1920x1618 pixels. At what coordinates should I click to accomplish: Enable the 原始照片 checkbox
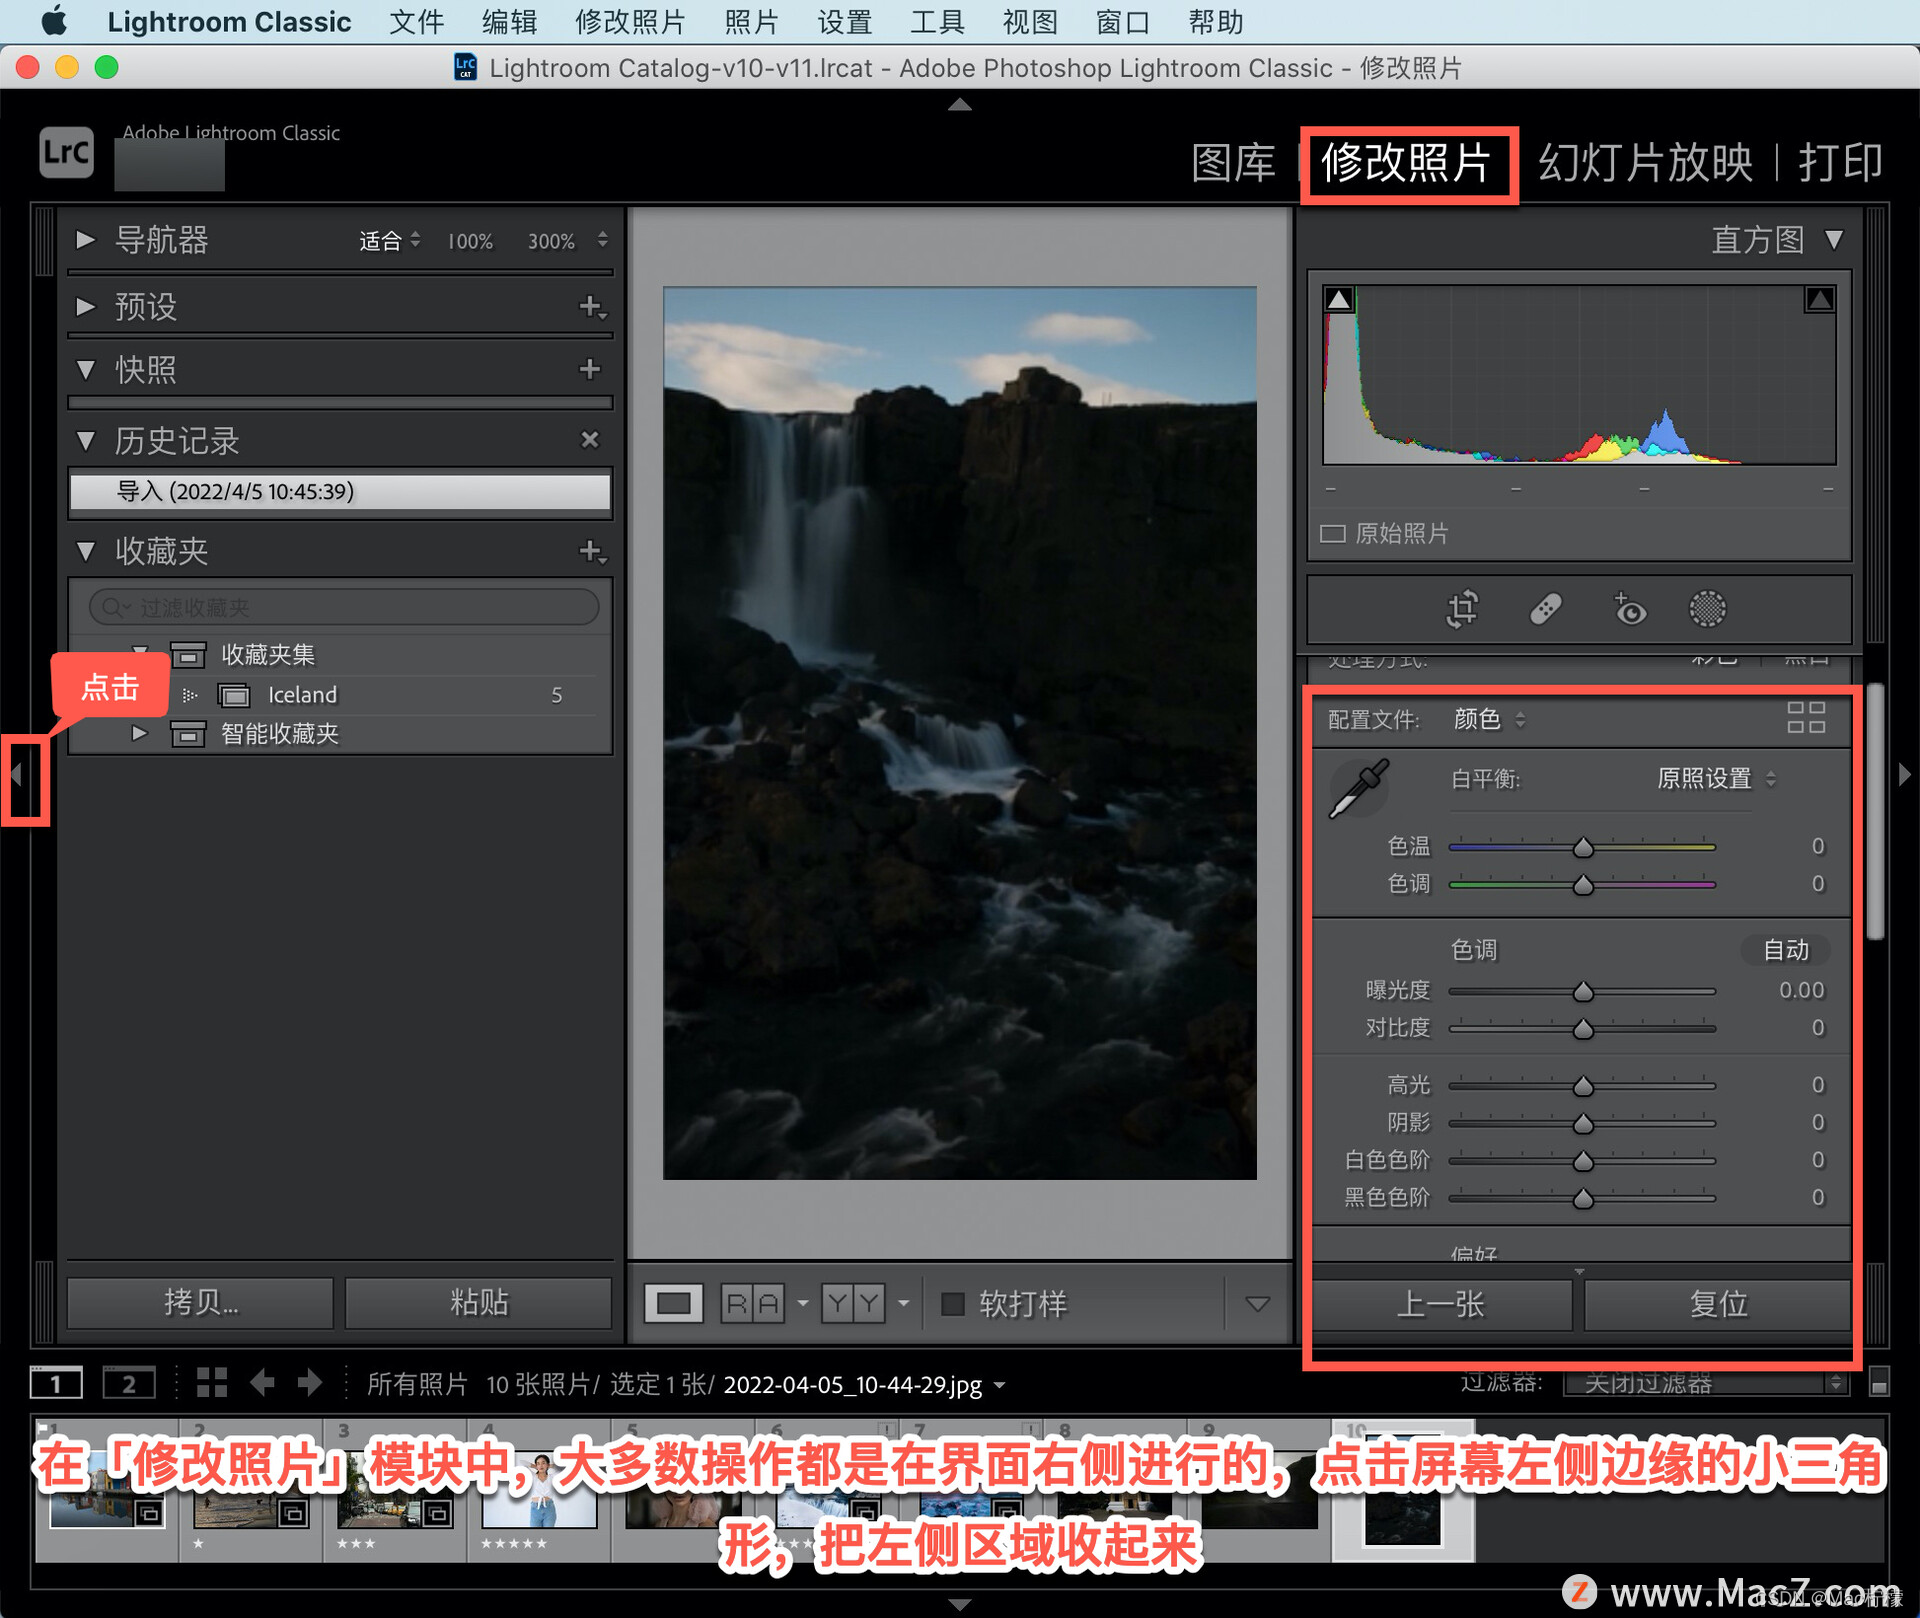click(x=1333, y=533)
